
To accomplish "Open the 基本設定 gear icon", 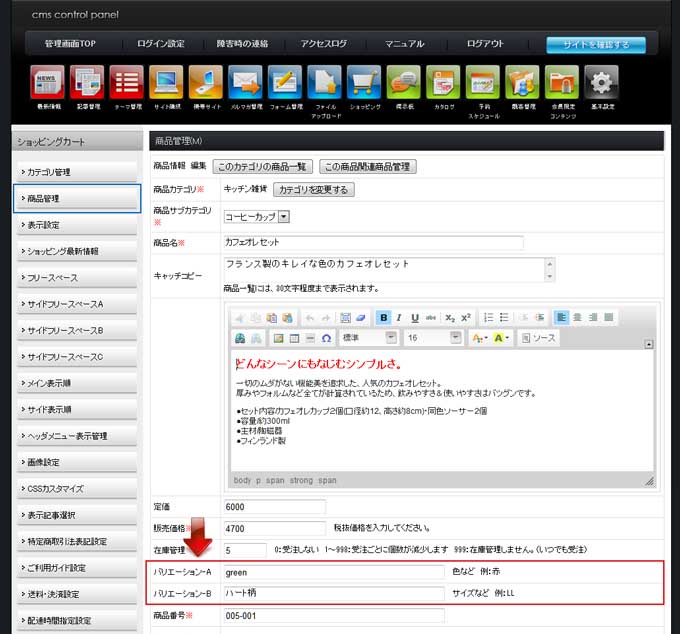I will (600, 83).
